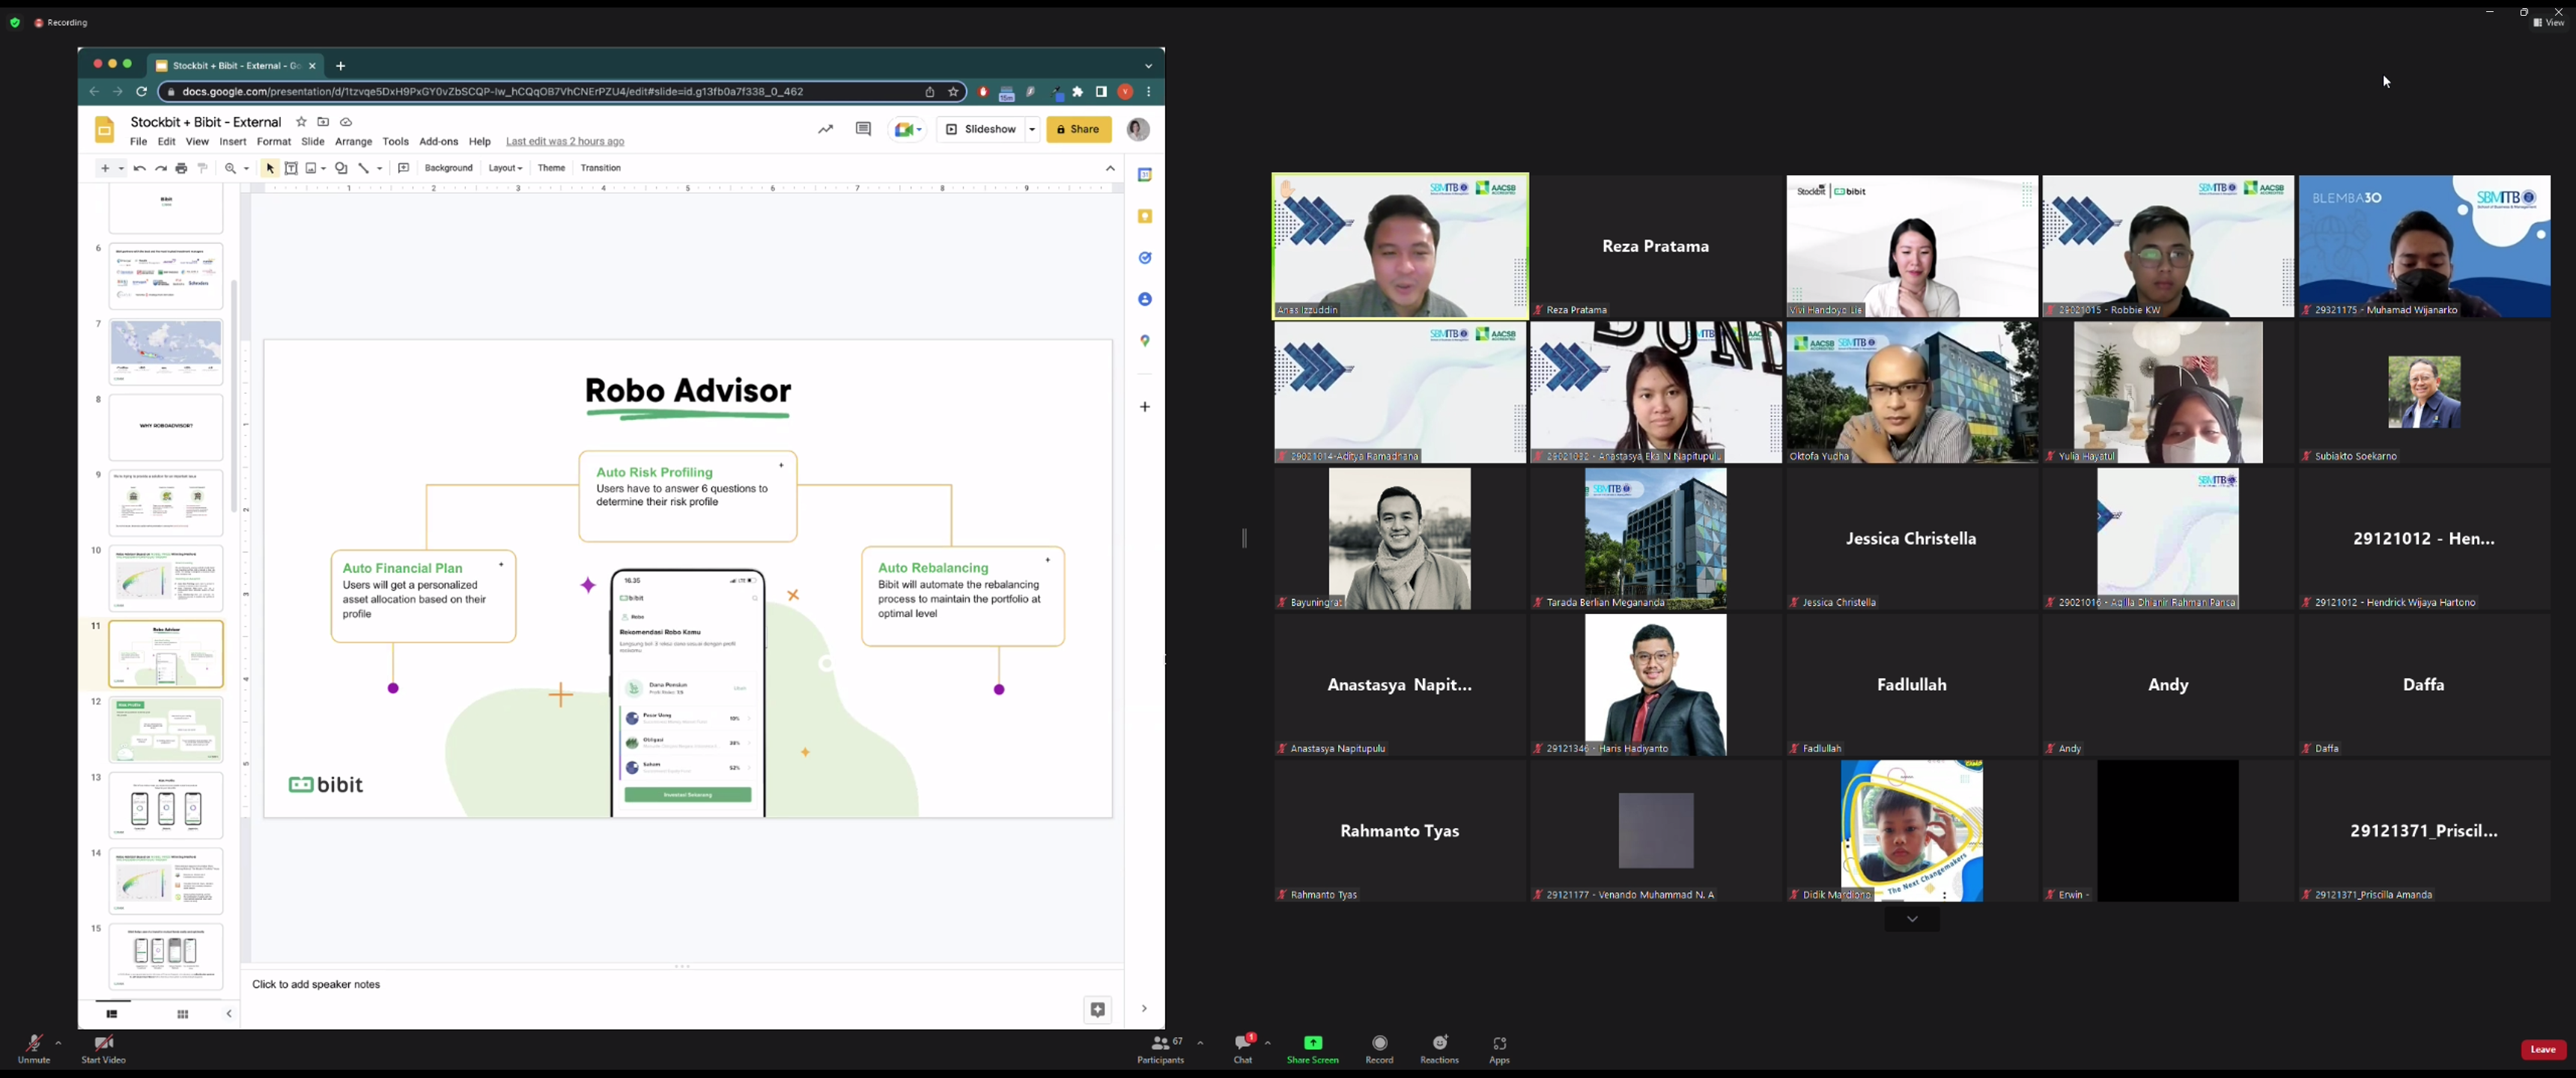Image resolution: width=2576 pixels, height=1078 pixels.
Task: Click the Google Slides home icon
Action: [x=105, y=130]
